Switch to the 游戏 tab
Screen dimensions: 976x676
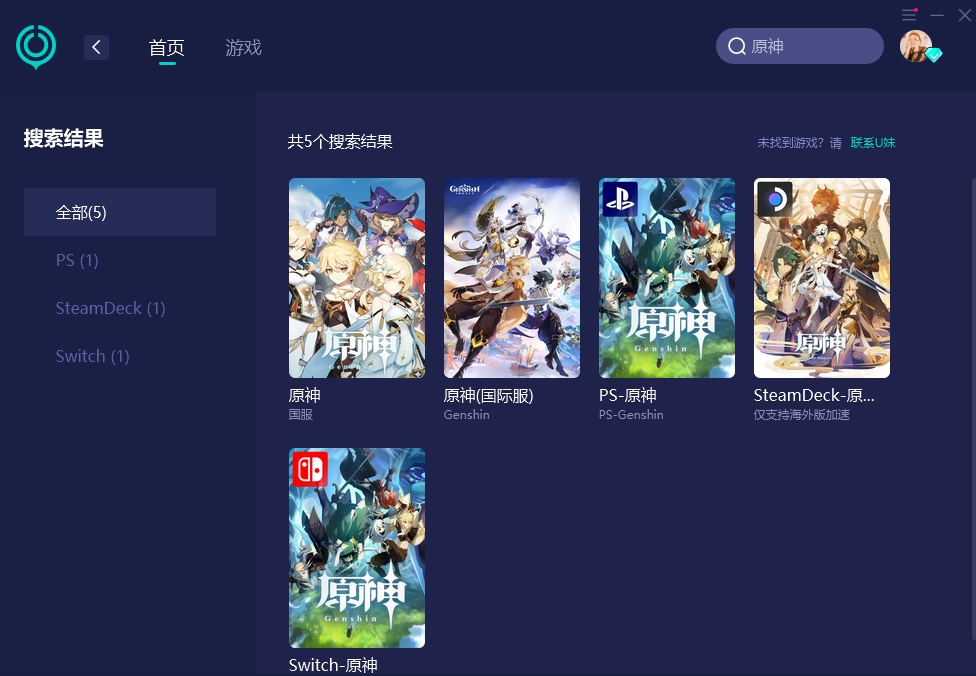coord(243,47)
